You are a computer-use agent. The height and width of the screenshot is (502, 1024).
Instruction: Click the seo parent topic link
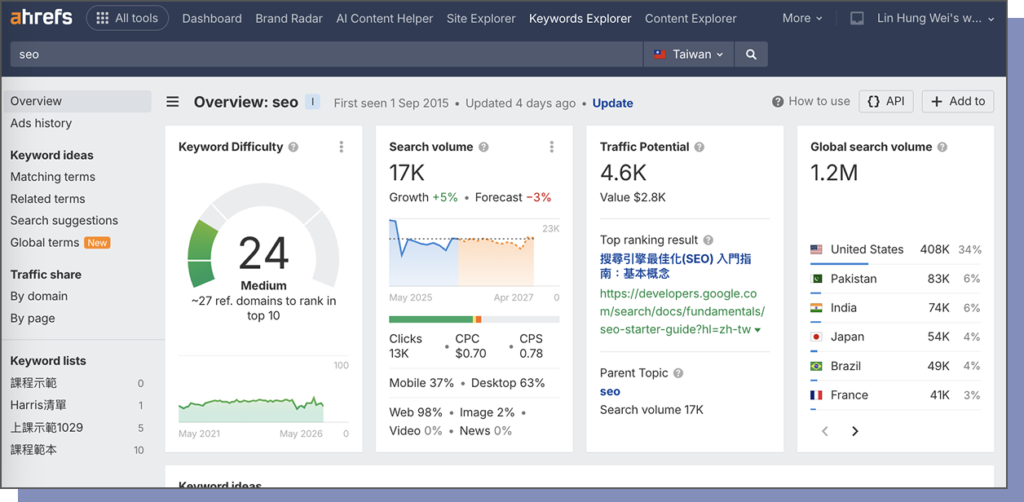click(x=610, y=392)
